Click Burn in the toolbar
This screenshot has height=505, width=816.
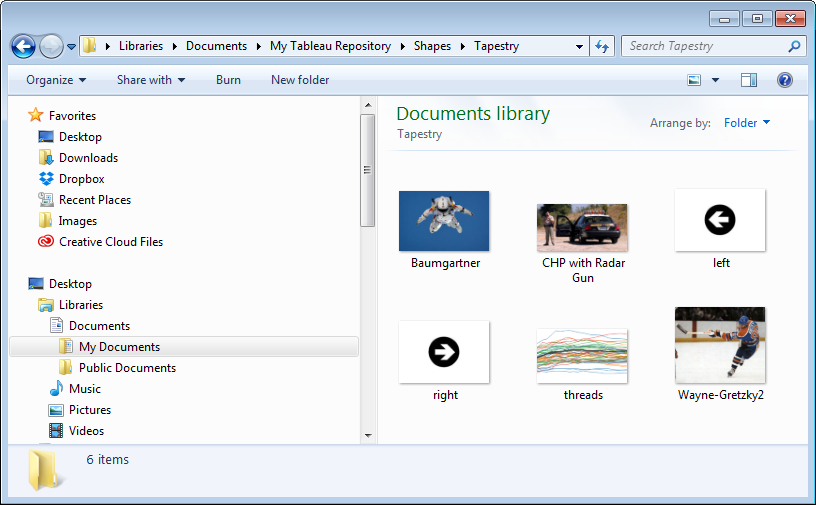coord(228,80)
